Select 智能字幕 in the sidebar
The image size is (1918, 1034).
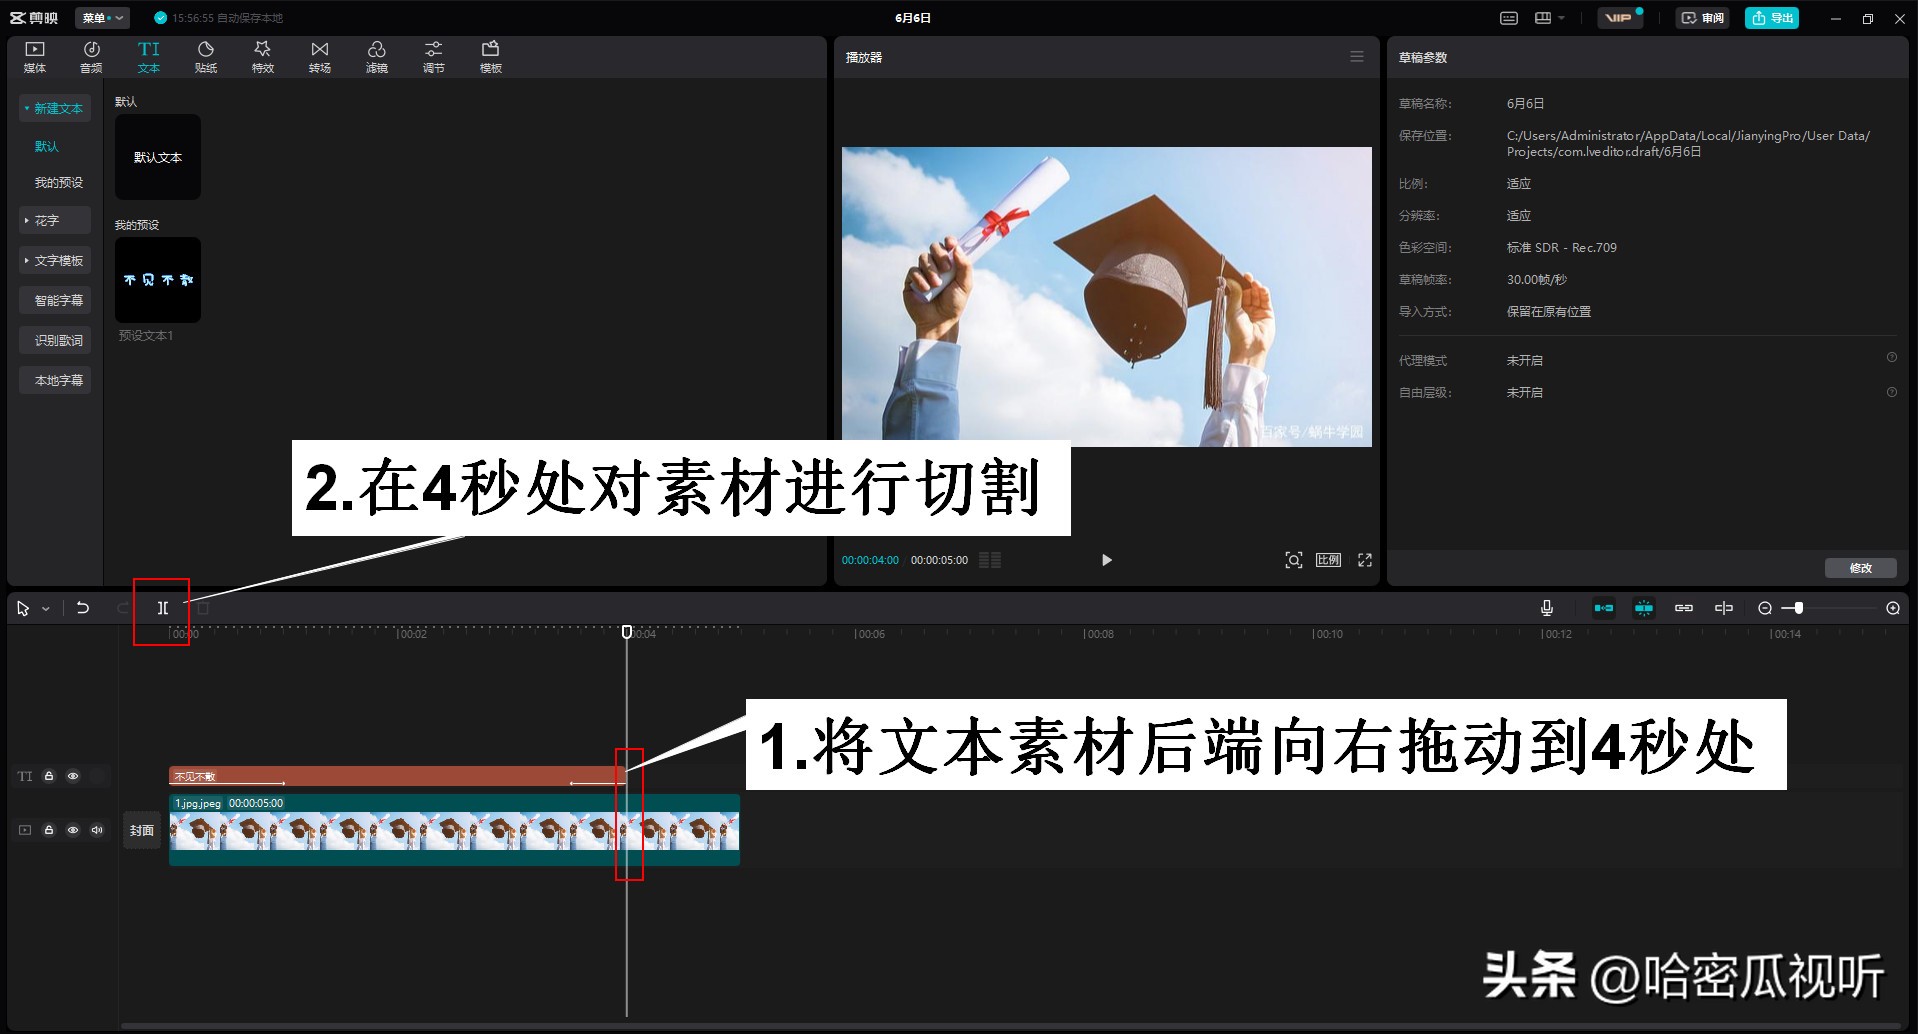point(55,299)
